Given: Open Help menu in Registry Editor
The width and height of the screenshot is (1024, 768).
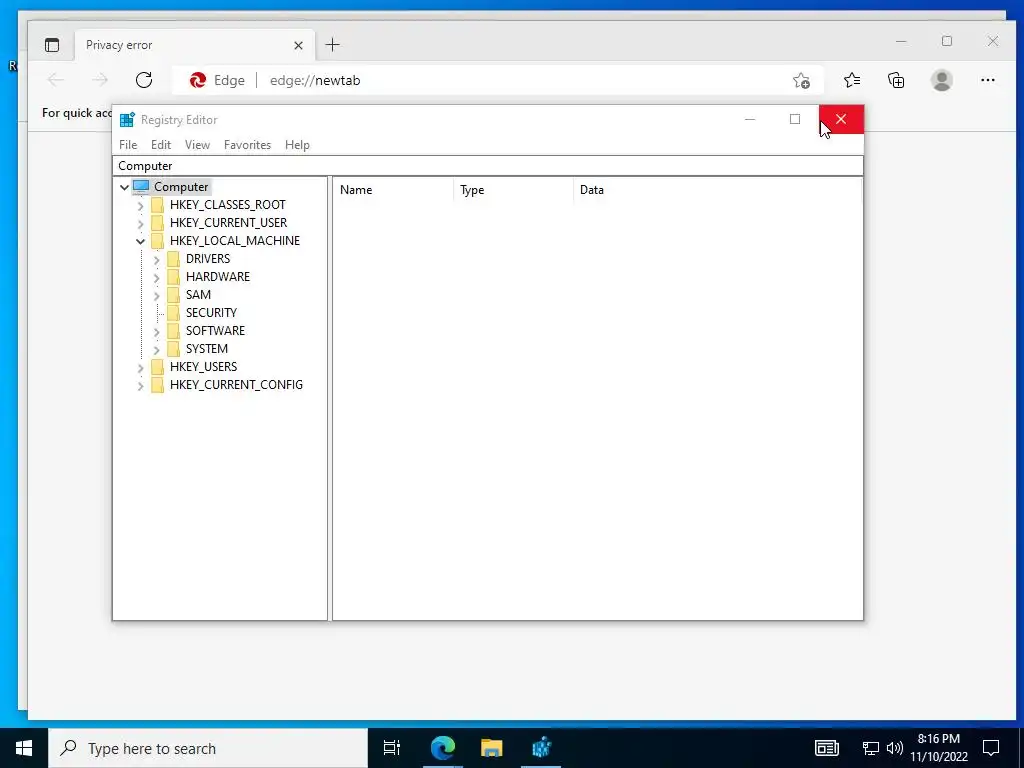Looking at the screenshot, I should click(297, 145).
